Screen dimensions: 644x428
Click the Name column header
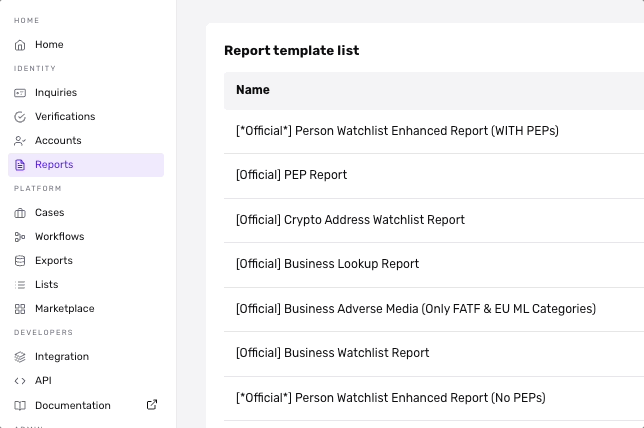click(x=253, y=90)
